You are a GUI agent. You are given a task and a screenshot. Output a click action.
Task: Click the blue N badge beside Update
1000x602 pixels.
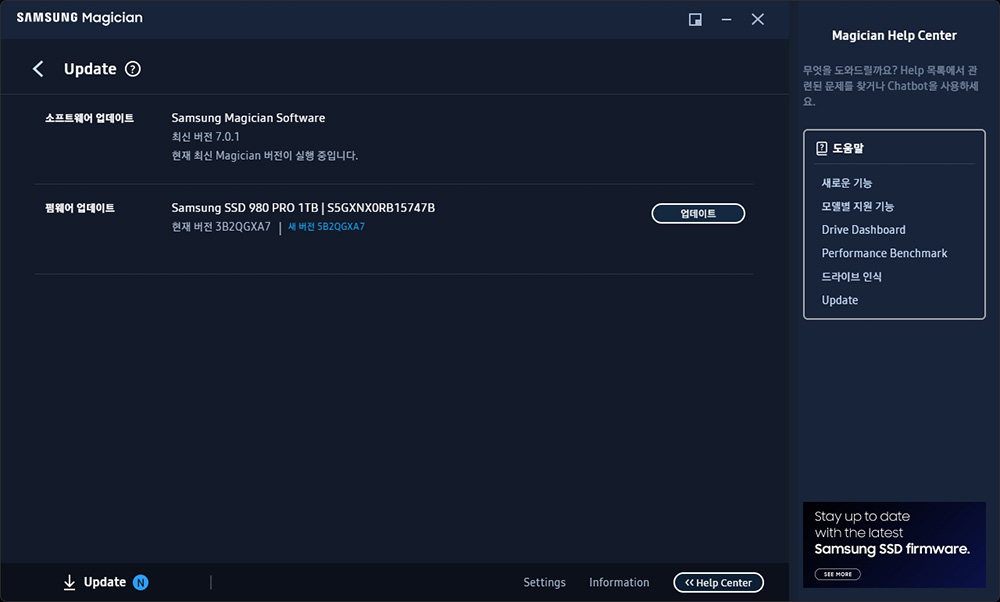tap(140, 582)
